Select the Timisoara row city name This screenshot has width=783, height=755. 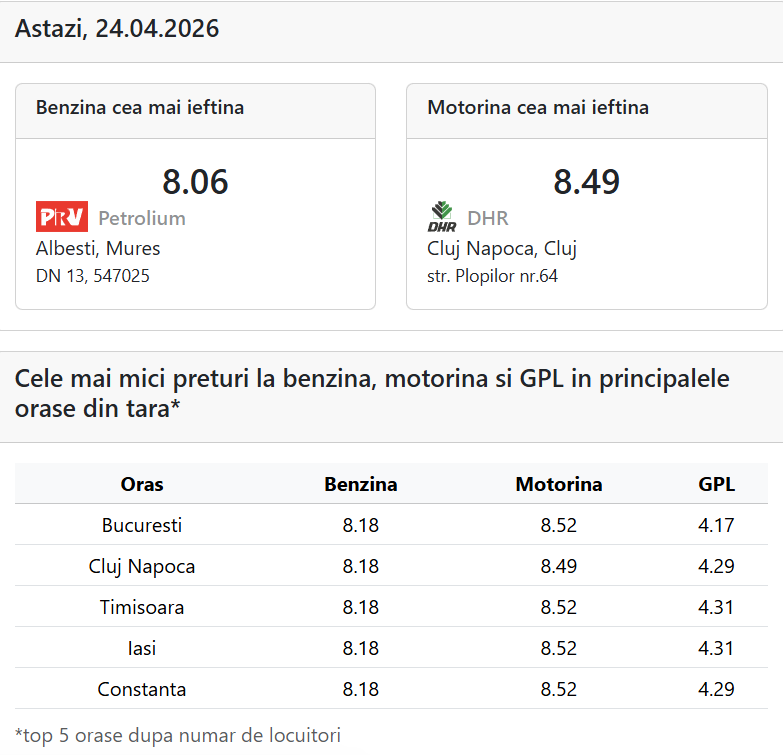point(142,607)
